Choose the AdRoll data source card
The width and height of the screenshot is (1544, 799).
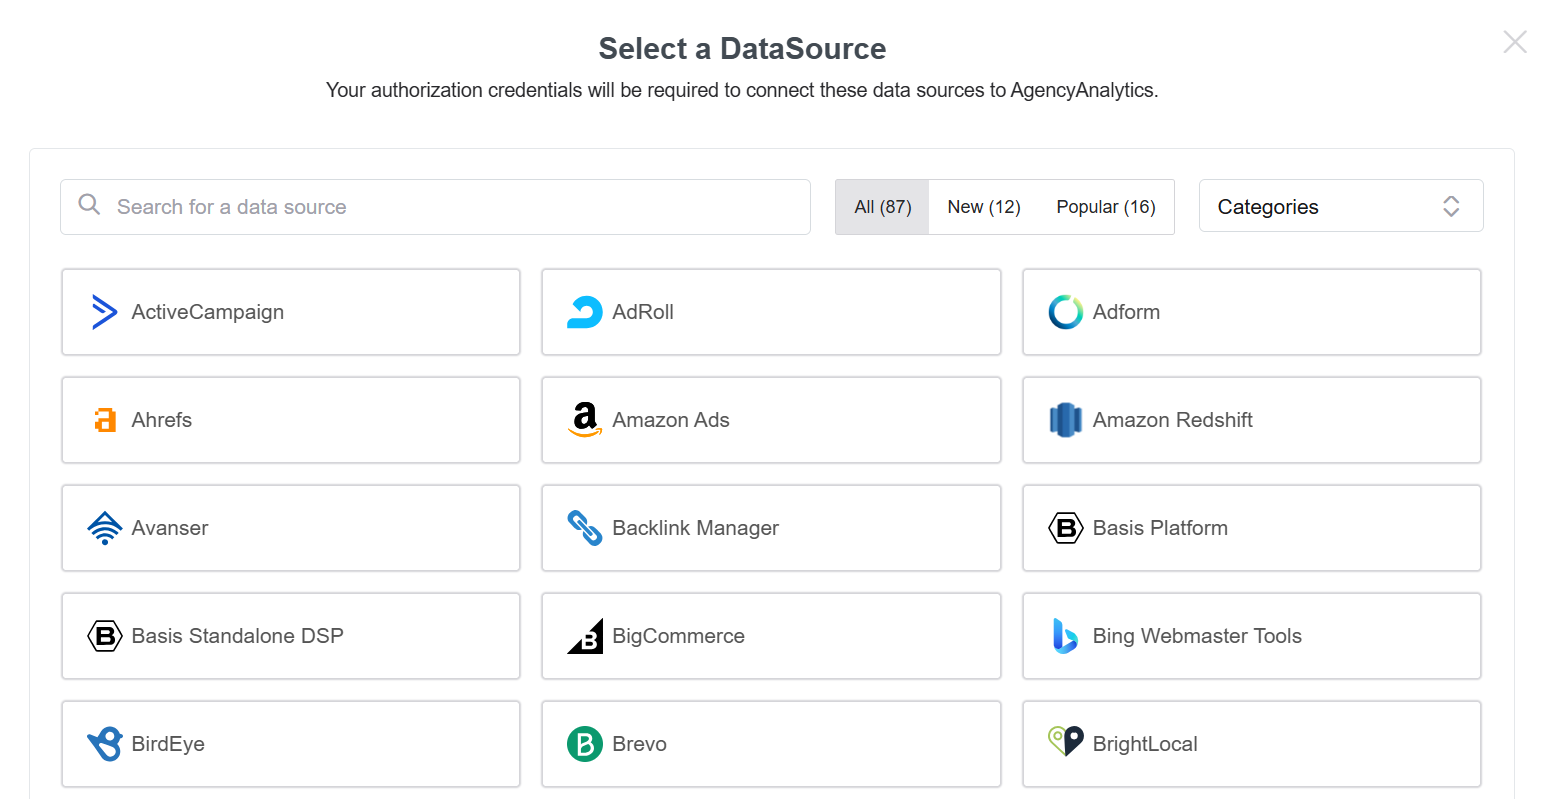click(x=771, y=312)
